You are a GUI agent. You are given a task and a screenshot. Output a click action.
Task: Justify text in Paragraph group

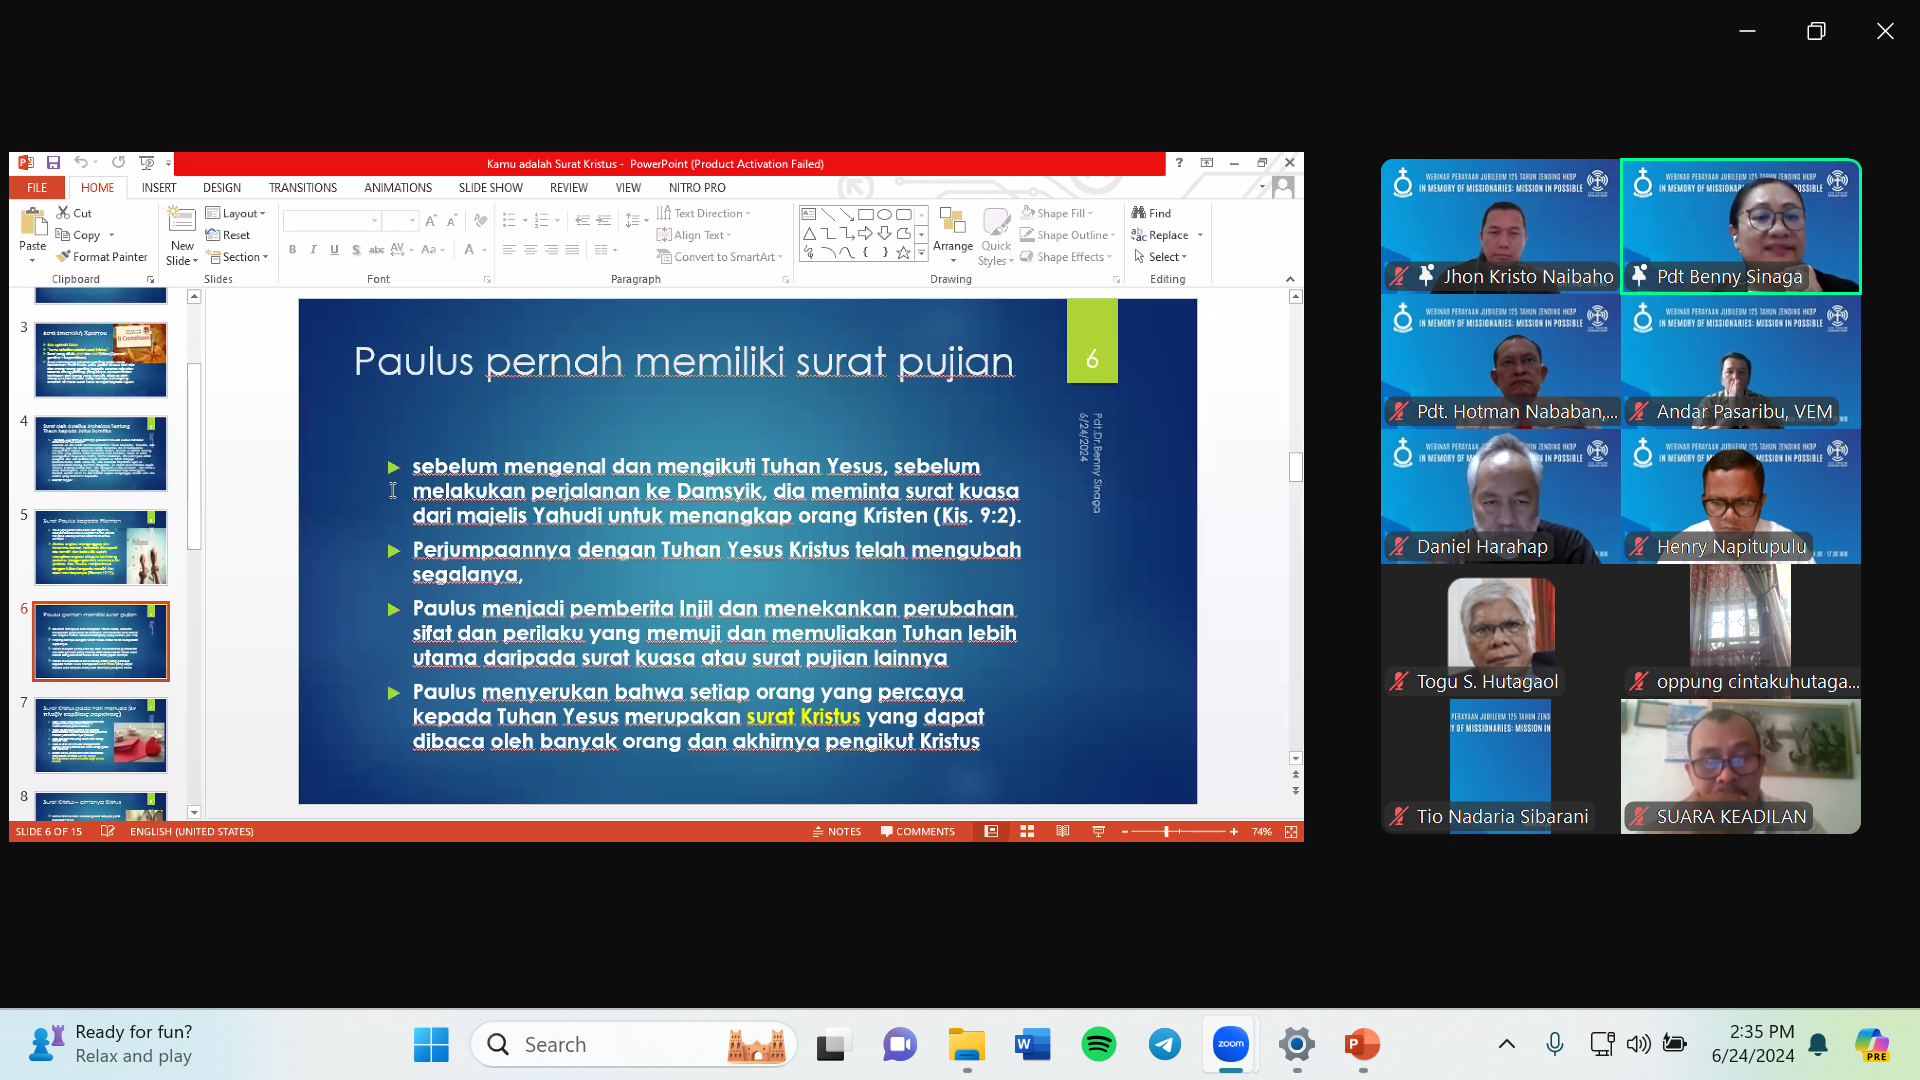point(572,250)
